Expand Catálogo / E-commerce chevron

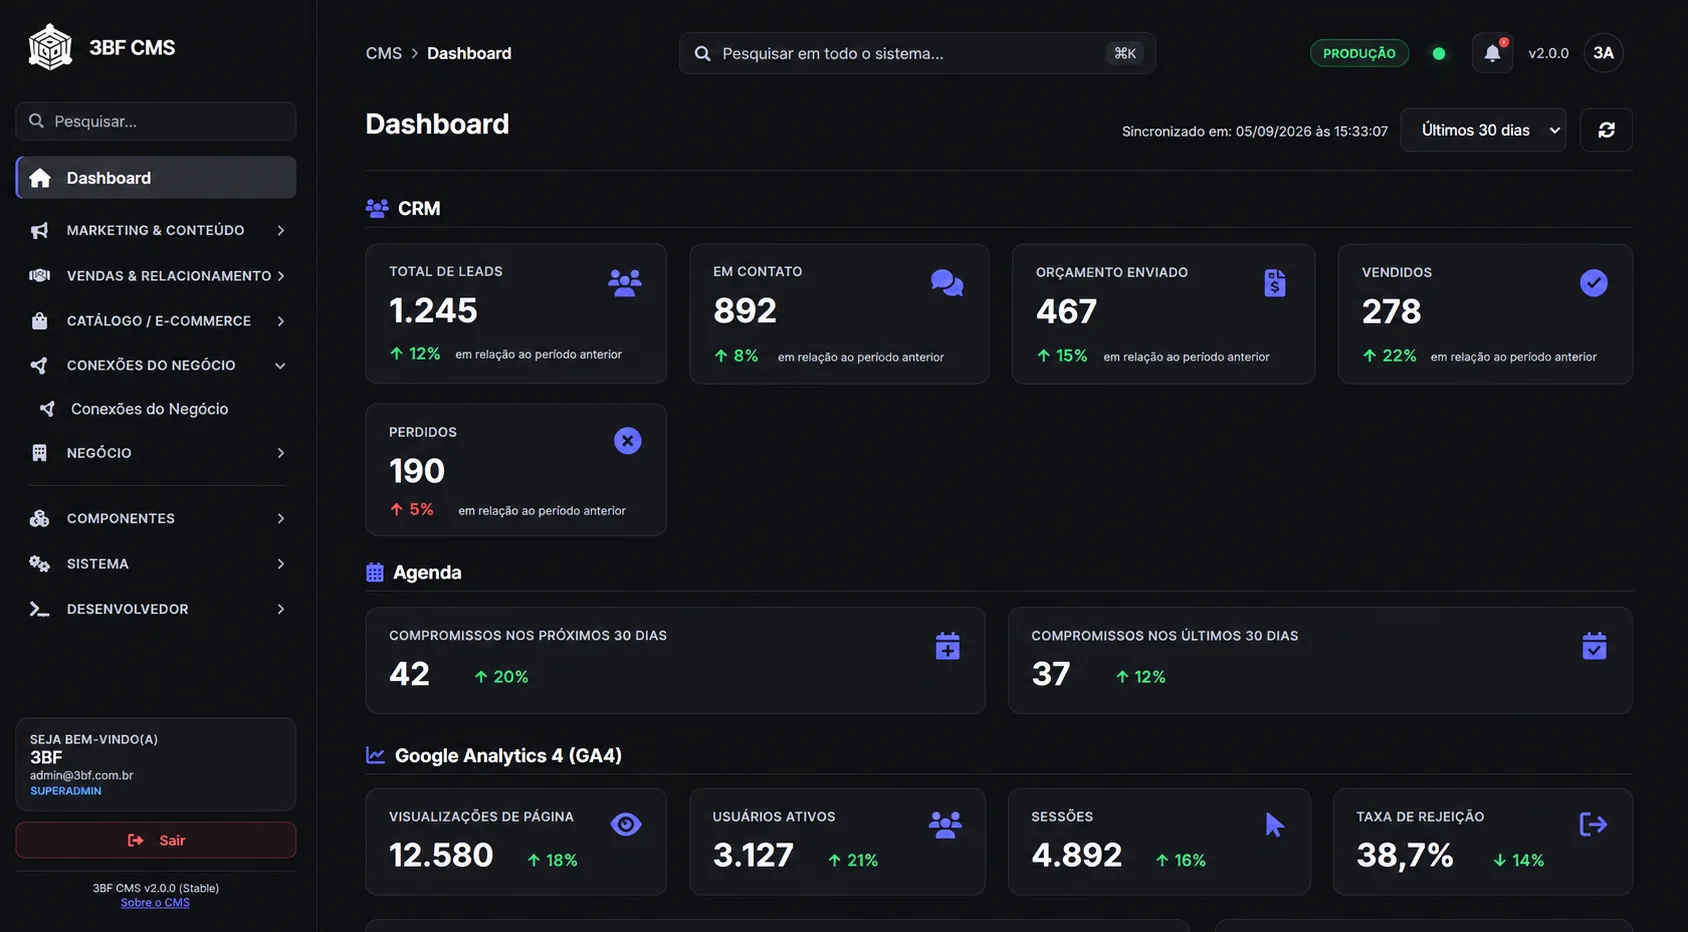point(281,321)
